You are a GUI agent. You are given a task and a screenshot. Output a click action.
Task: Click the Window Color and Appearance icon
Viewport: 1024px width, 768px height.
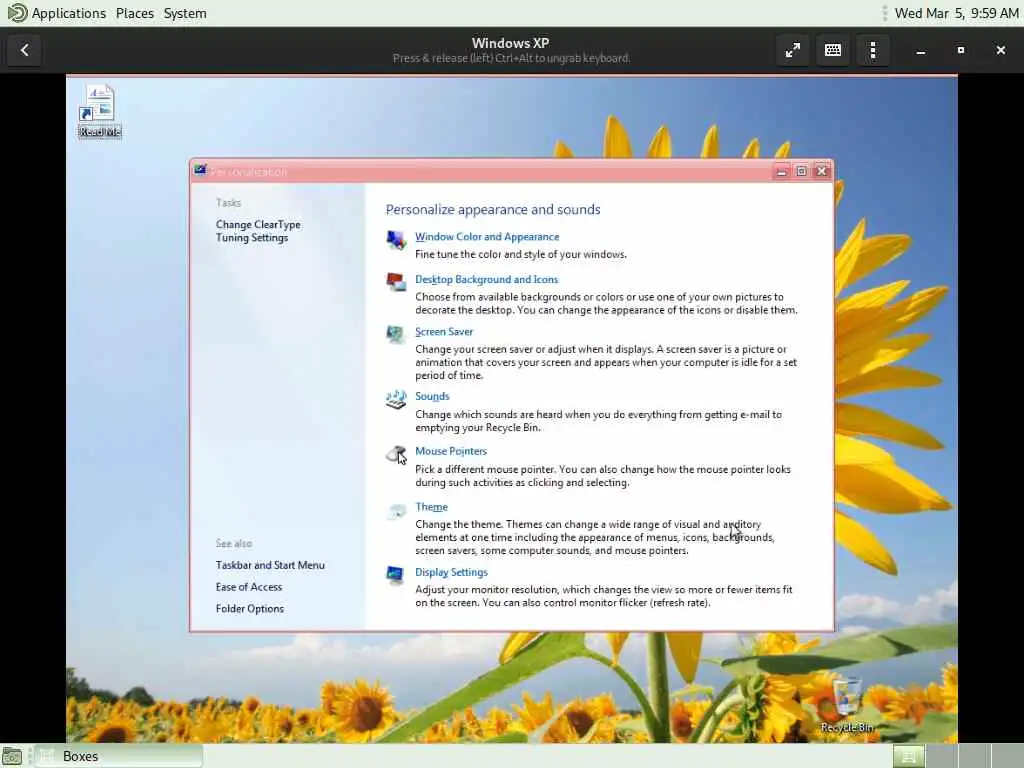396,240
